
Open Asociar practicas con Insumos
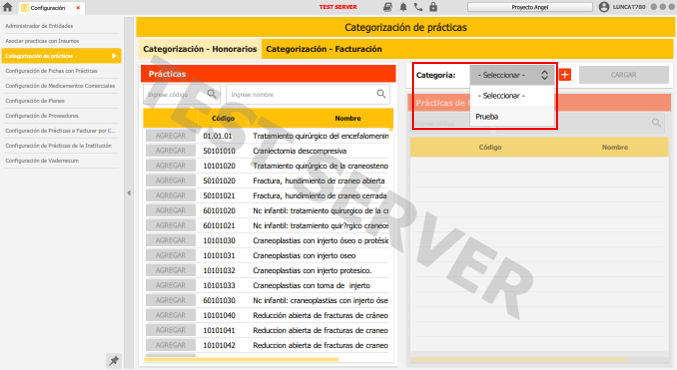point(60,41)
